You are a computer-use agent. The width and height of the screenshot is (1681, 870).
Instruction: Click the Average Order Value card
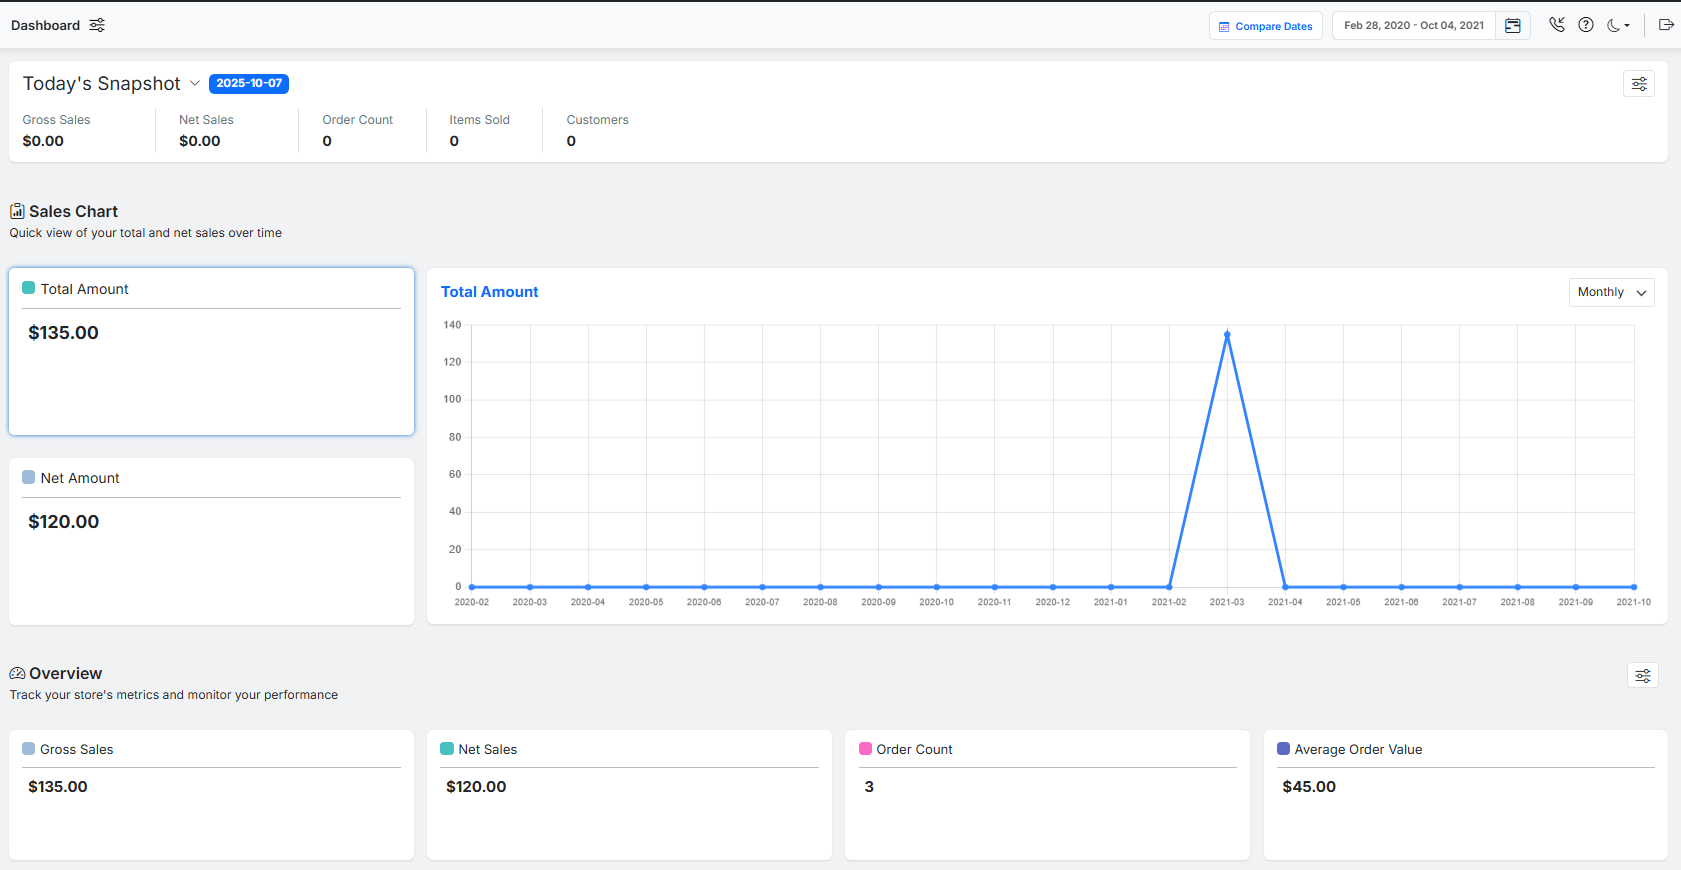[1466, 795]
